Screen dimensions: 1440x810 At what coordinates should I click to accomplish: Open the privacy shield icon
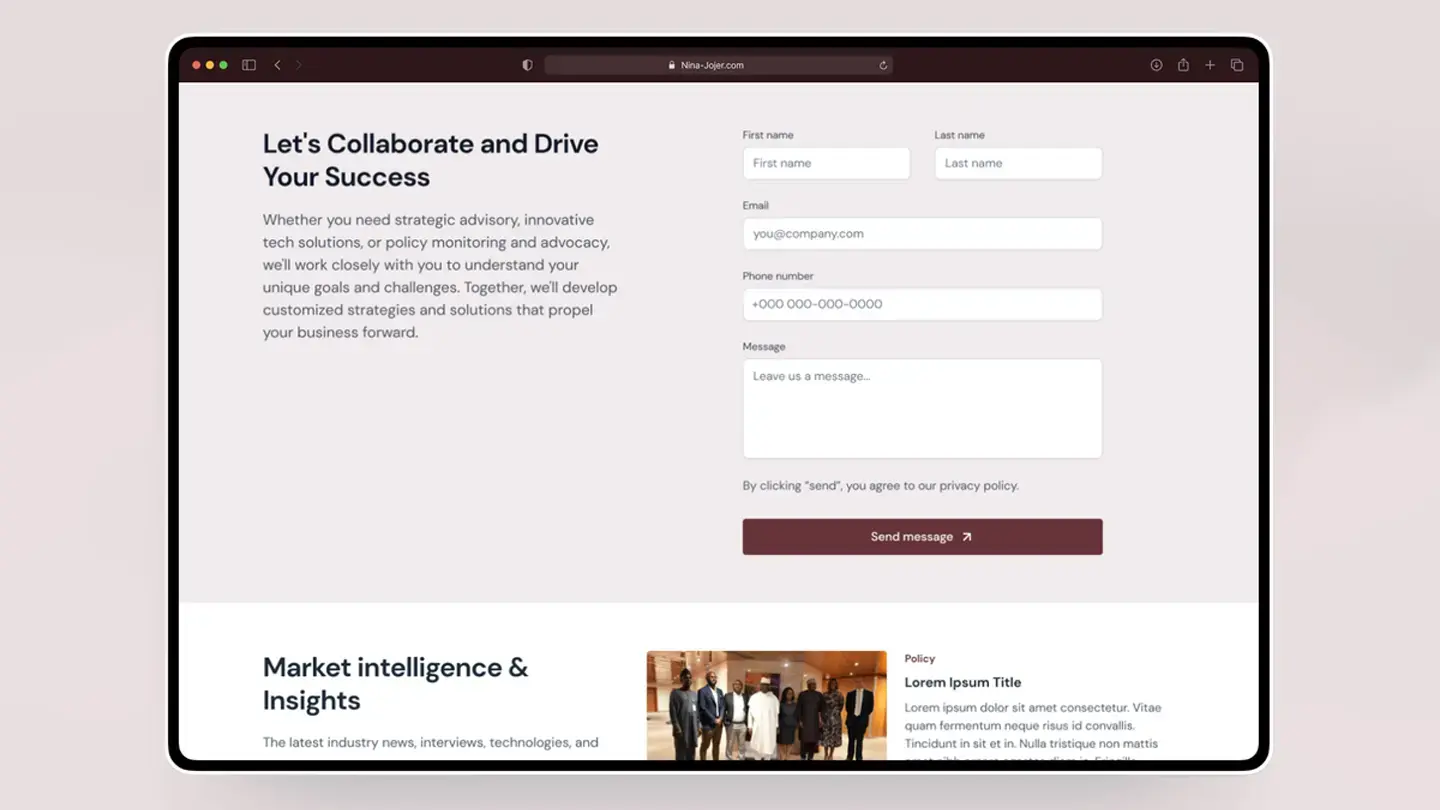point(527,65)
